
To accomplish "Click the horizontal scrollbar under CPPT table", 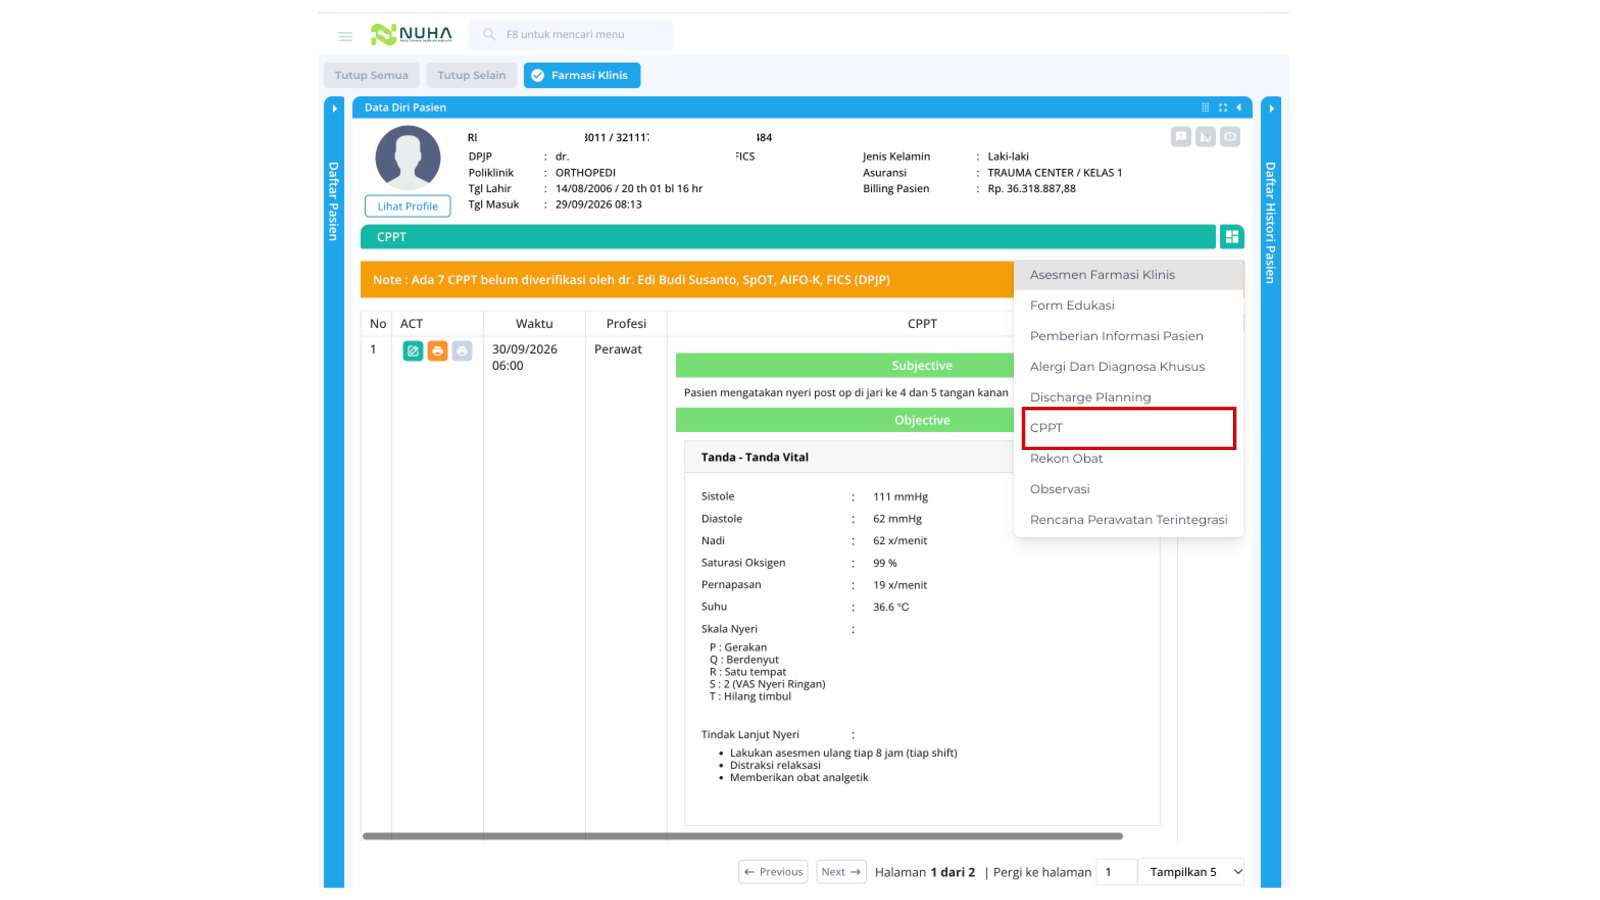I will (742, 836).
